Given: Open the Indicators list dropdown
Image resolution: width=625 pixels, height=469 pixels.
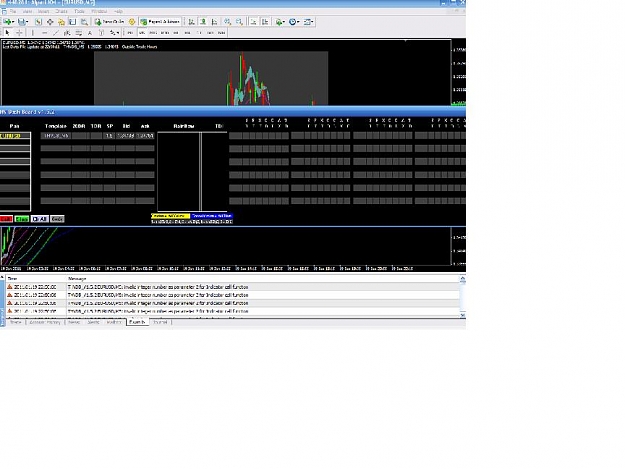Looking at the screenshot, I should click(280, 22).
